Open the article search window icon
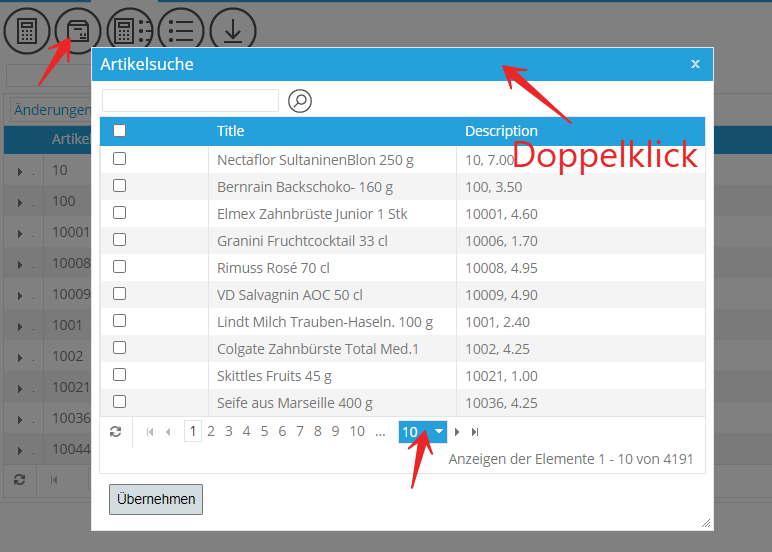The image size is (772, 552). pos(78,31)
